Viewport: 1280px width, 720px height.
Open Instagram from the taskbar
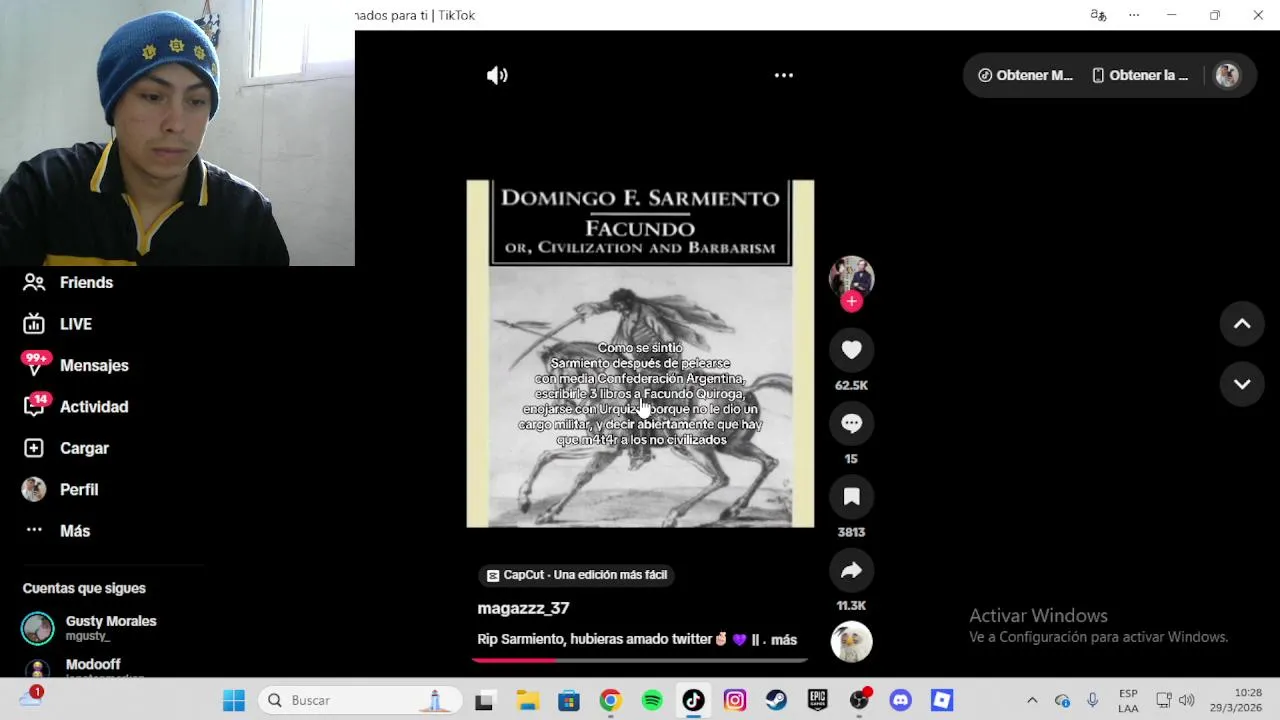click(735, 700)
